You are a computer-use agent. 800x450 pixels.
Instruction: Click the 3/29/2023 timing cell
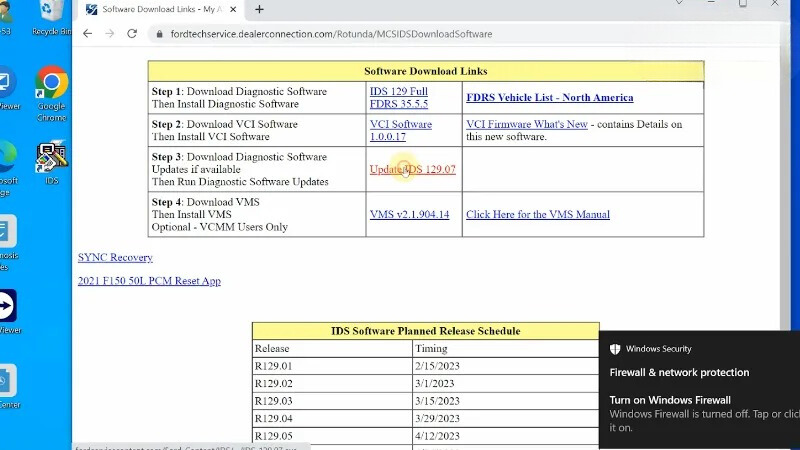(x=505, y=418)
